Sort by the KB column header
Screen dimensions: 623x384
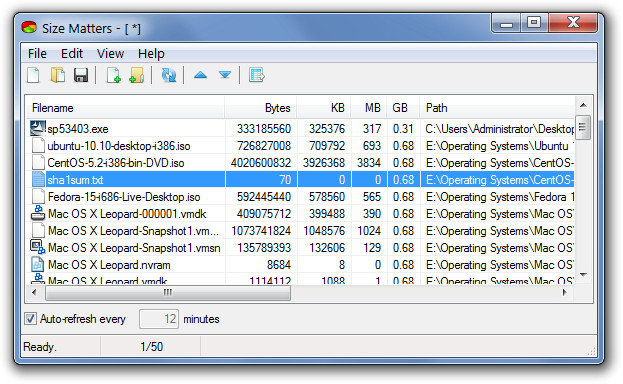323,108
